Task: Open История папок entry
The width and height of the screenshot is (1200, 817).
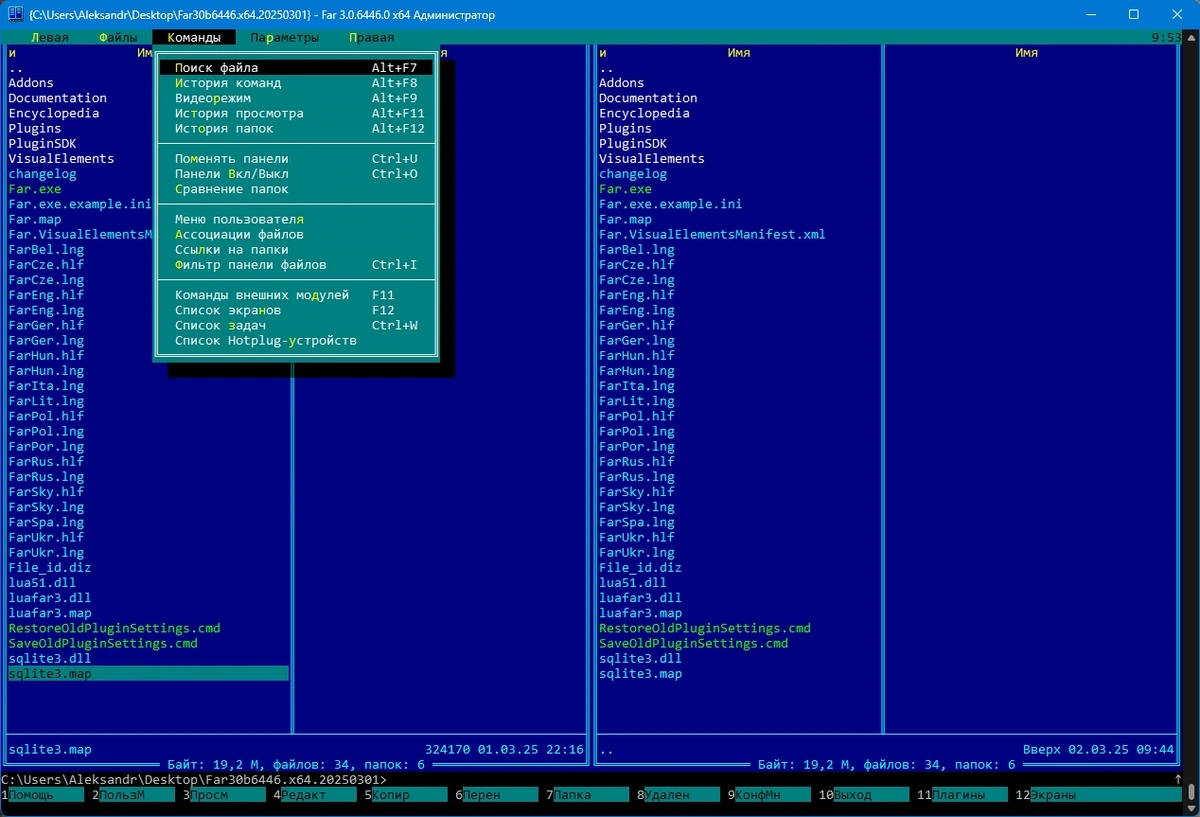Action: [296, 128]
